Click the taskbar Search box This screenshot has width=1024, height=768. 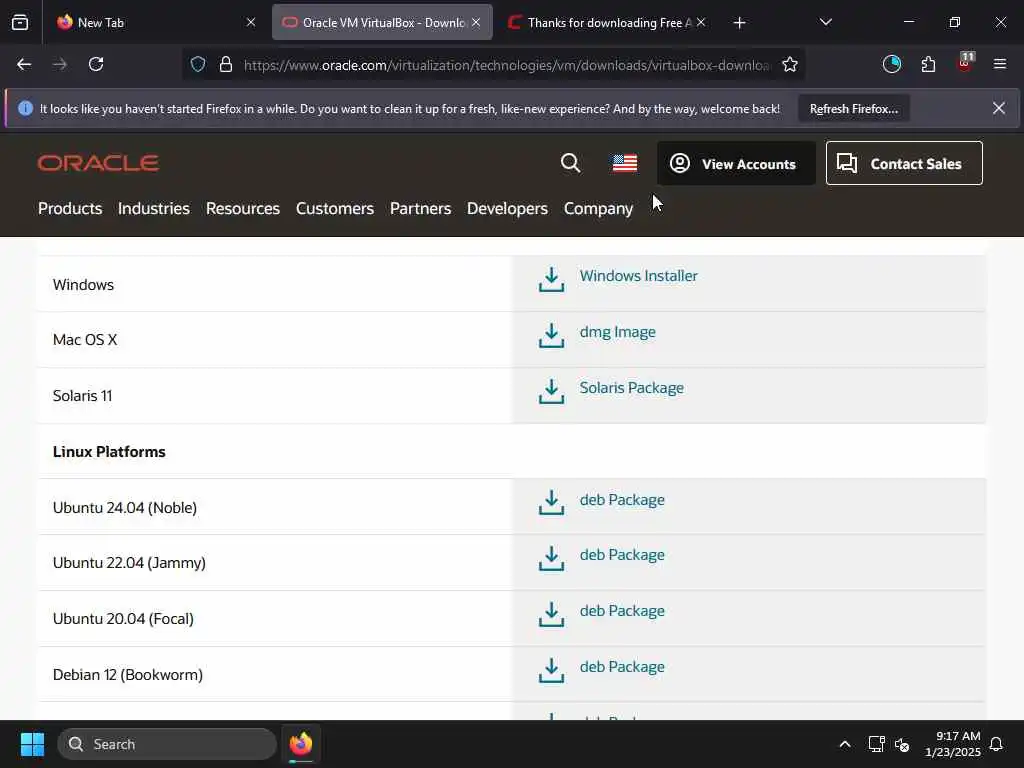(x=167, y=744)
